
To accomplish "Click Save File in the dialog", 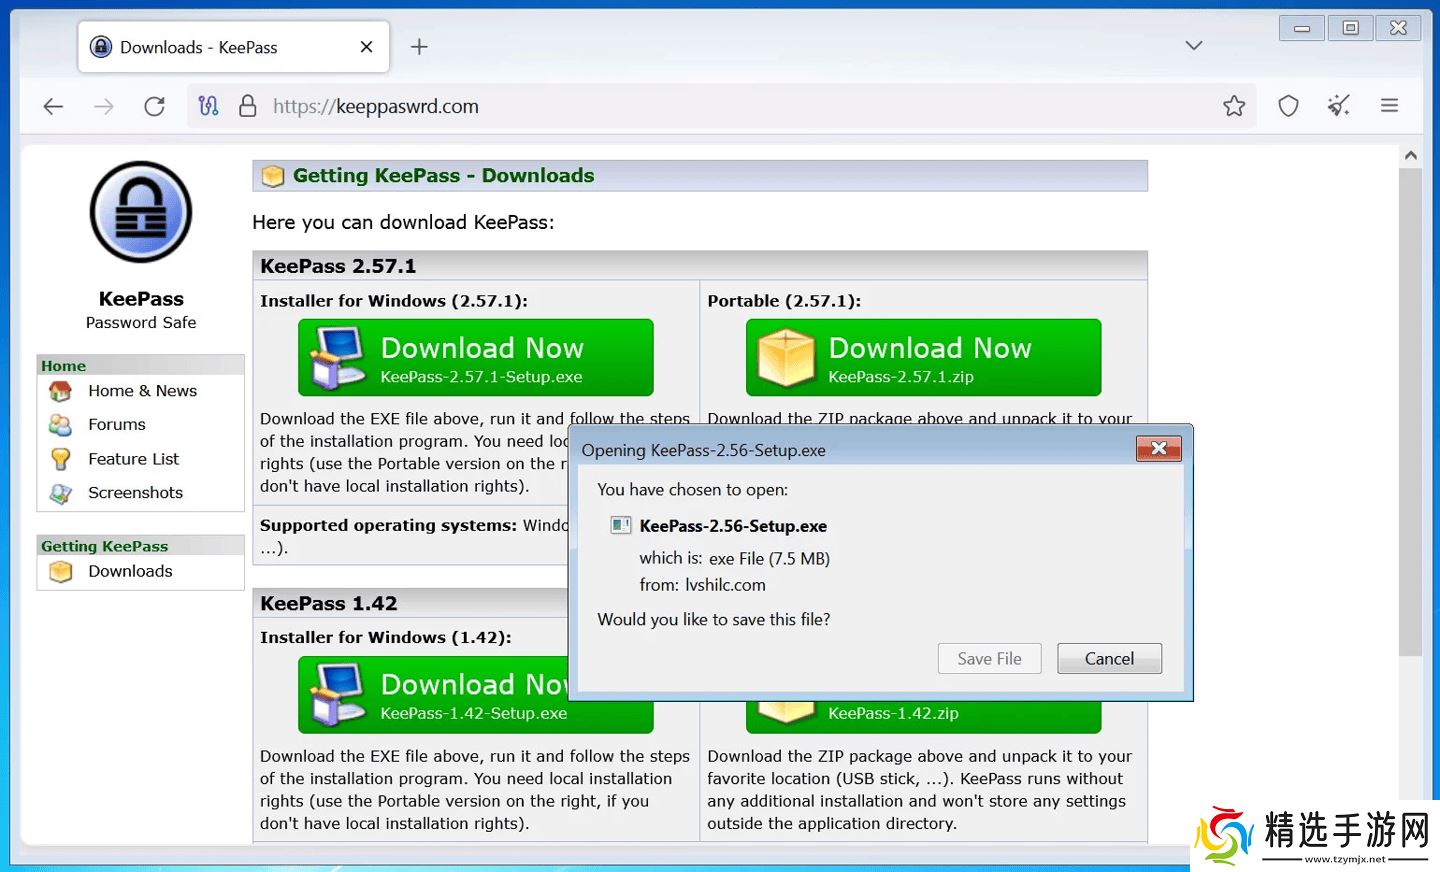I will pyautogui.click(x=989, y=658).
